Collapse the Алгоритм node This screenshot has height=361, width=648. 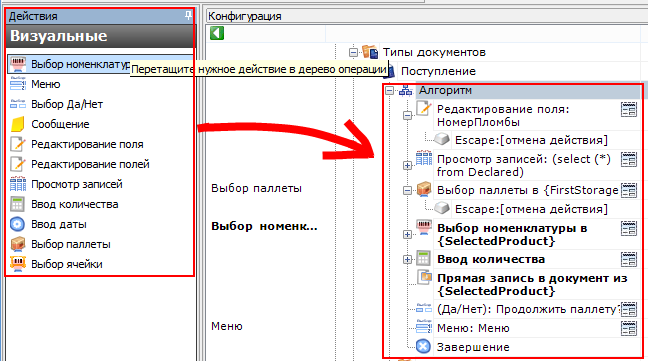click(x=389, y=90)
